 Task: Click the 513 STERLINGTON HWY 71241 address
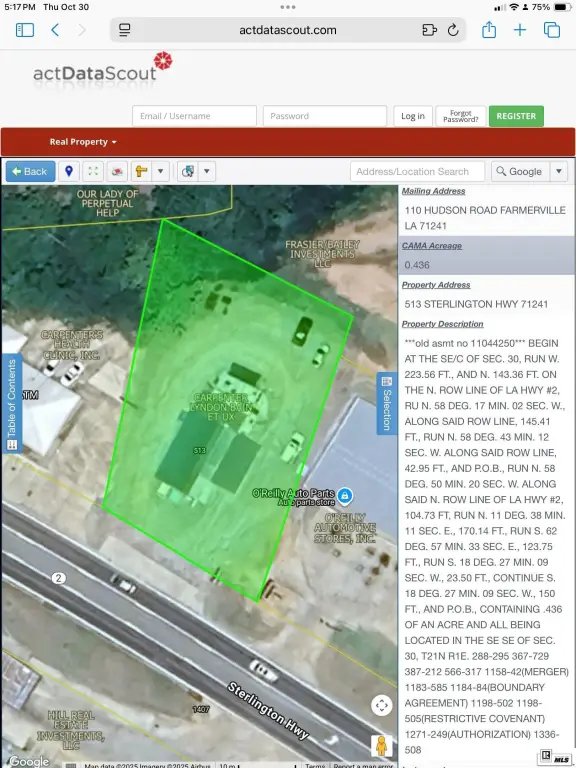[x=476, y=304]
